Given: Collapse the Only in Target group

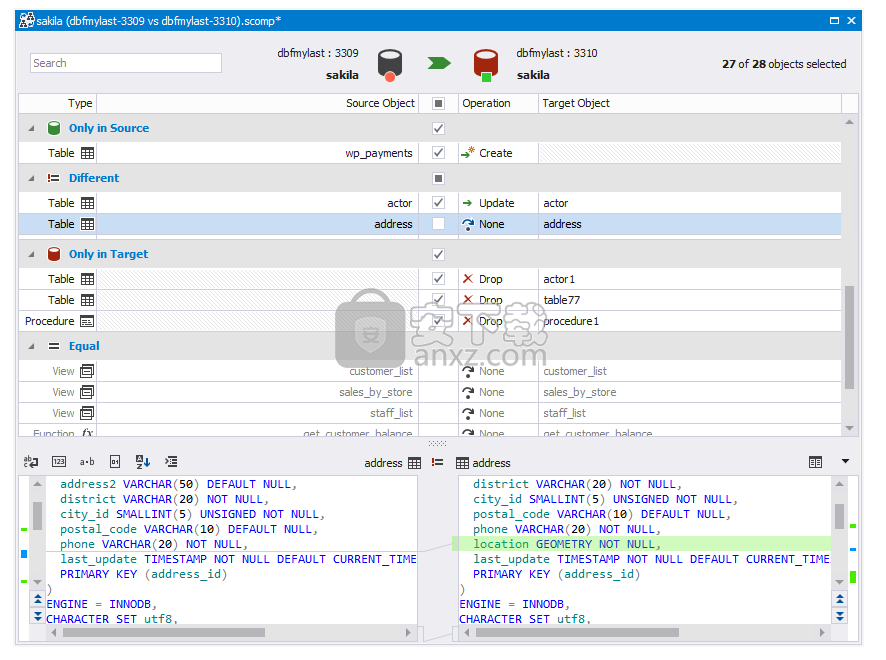Looking at the screenshot, I should [32, 255].
